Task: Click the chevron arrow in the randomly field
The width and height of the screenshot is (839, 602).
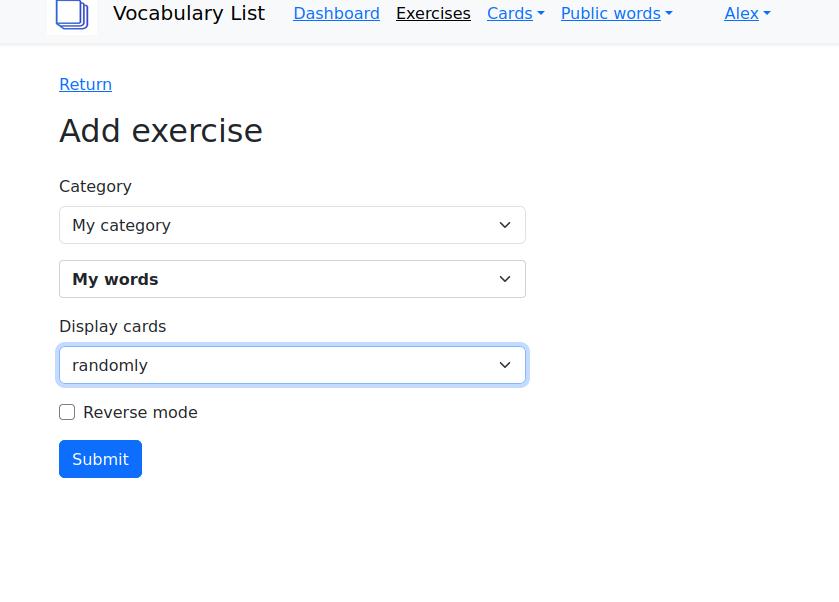Action: coord(505,365)
